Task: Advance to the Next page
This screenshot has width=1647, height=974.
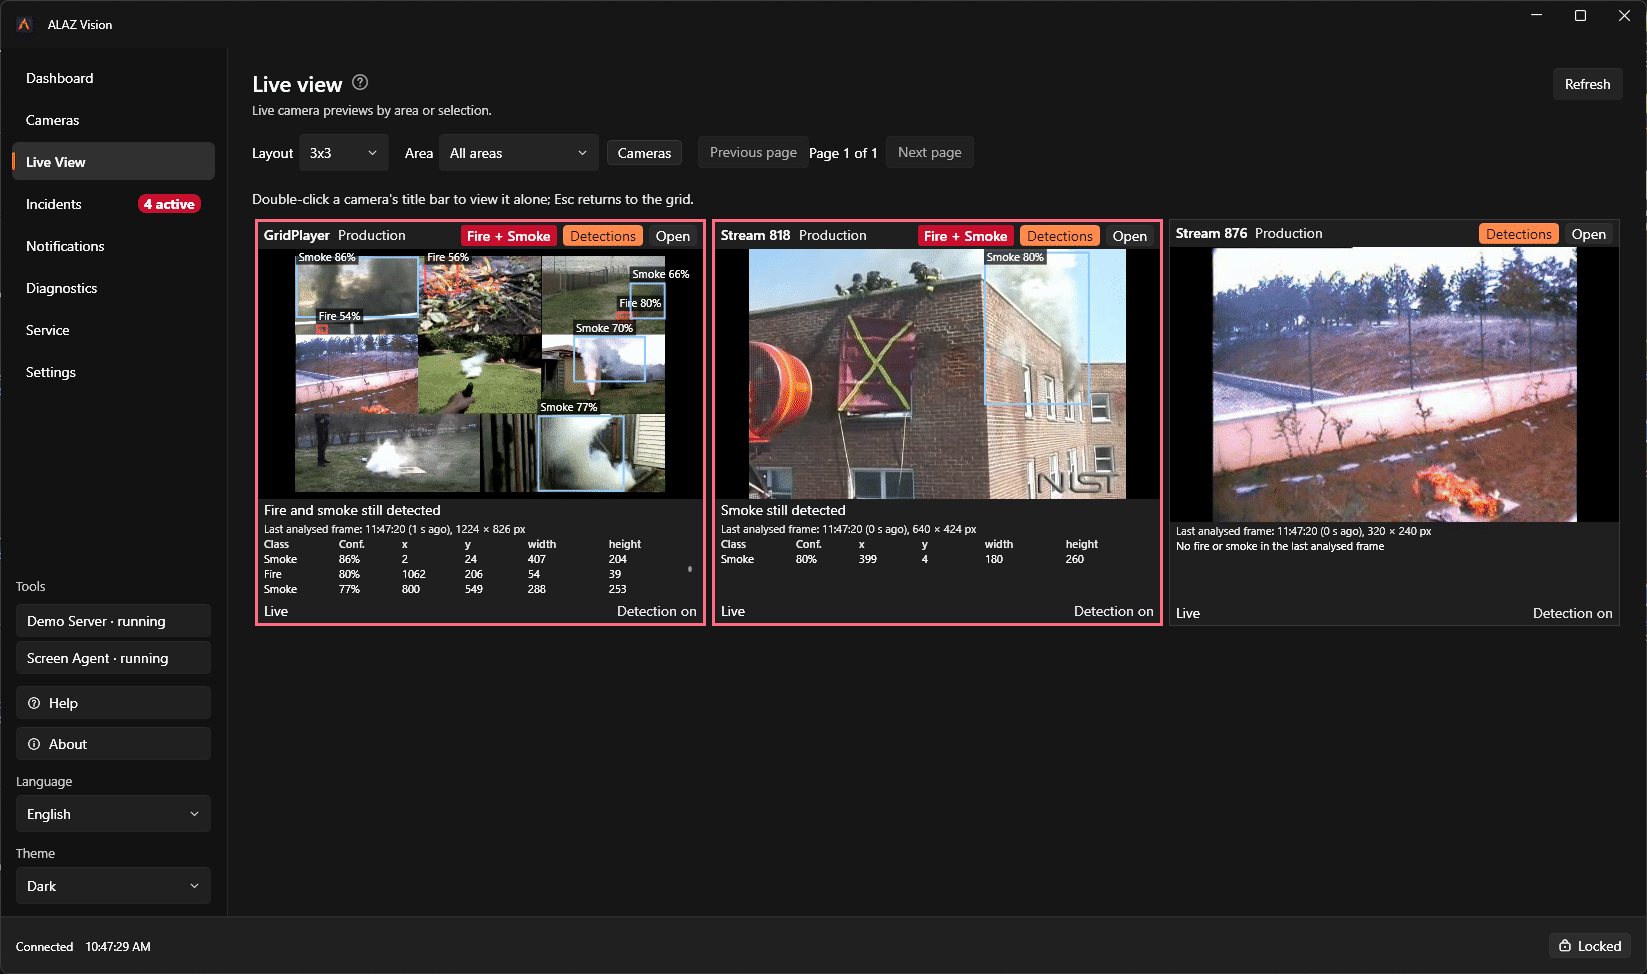Action: (930, 152)
